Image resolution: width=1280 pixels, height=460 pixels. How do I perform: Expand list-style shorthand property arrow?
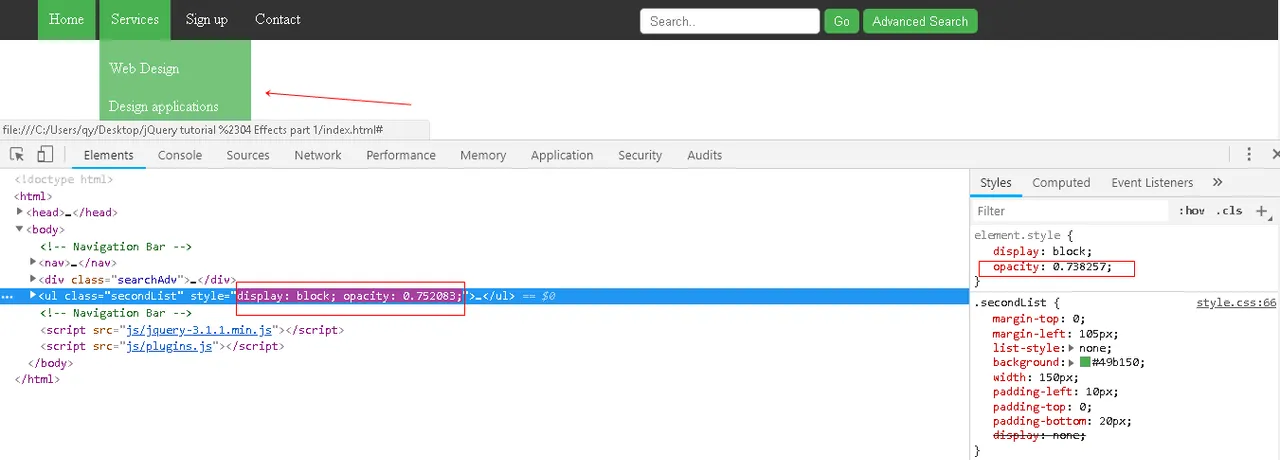(1072, 347)
